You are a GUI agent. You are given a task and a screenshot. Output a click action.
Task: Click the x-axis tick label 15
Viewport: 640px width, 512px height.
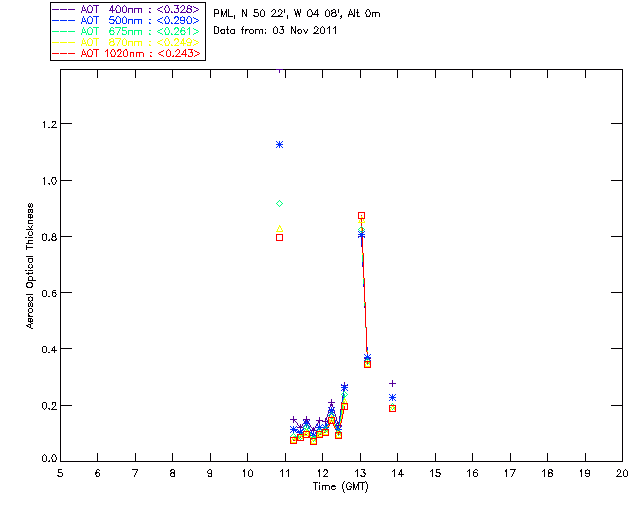pyautogui.click(x=435, y=473)
